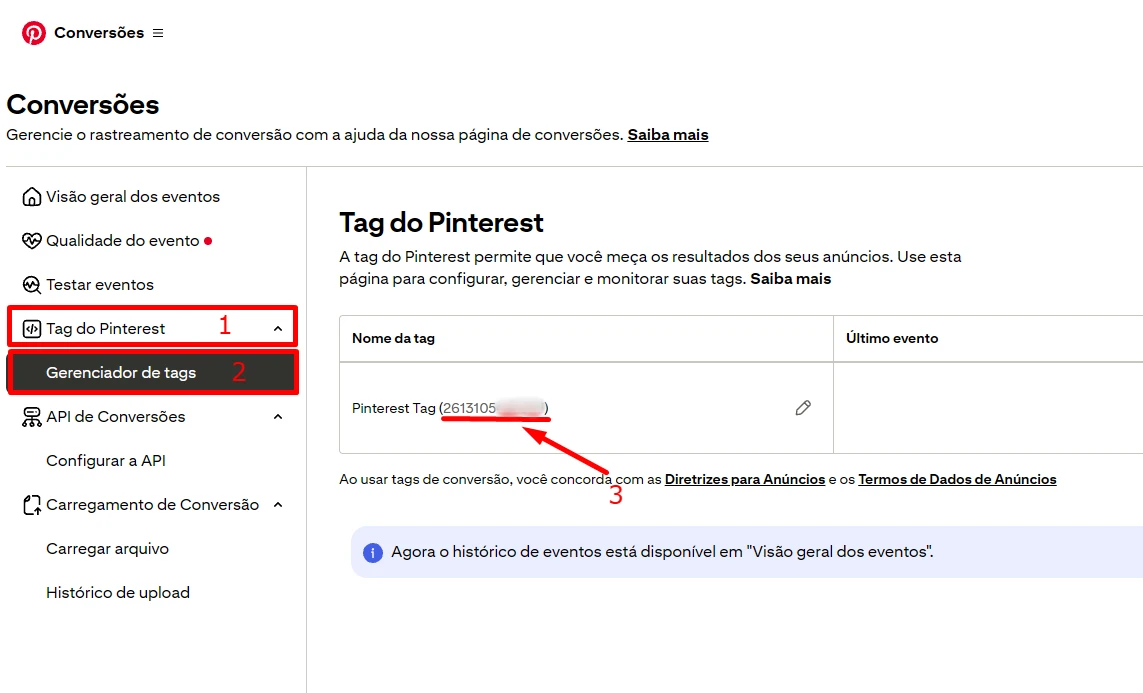Screen dimensions: 1143x693
Task: Open Diretrizes para Anúncios link
Action: (745, 479)
